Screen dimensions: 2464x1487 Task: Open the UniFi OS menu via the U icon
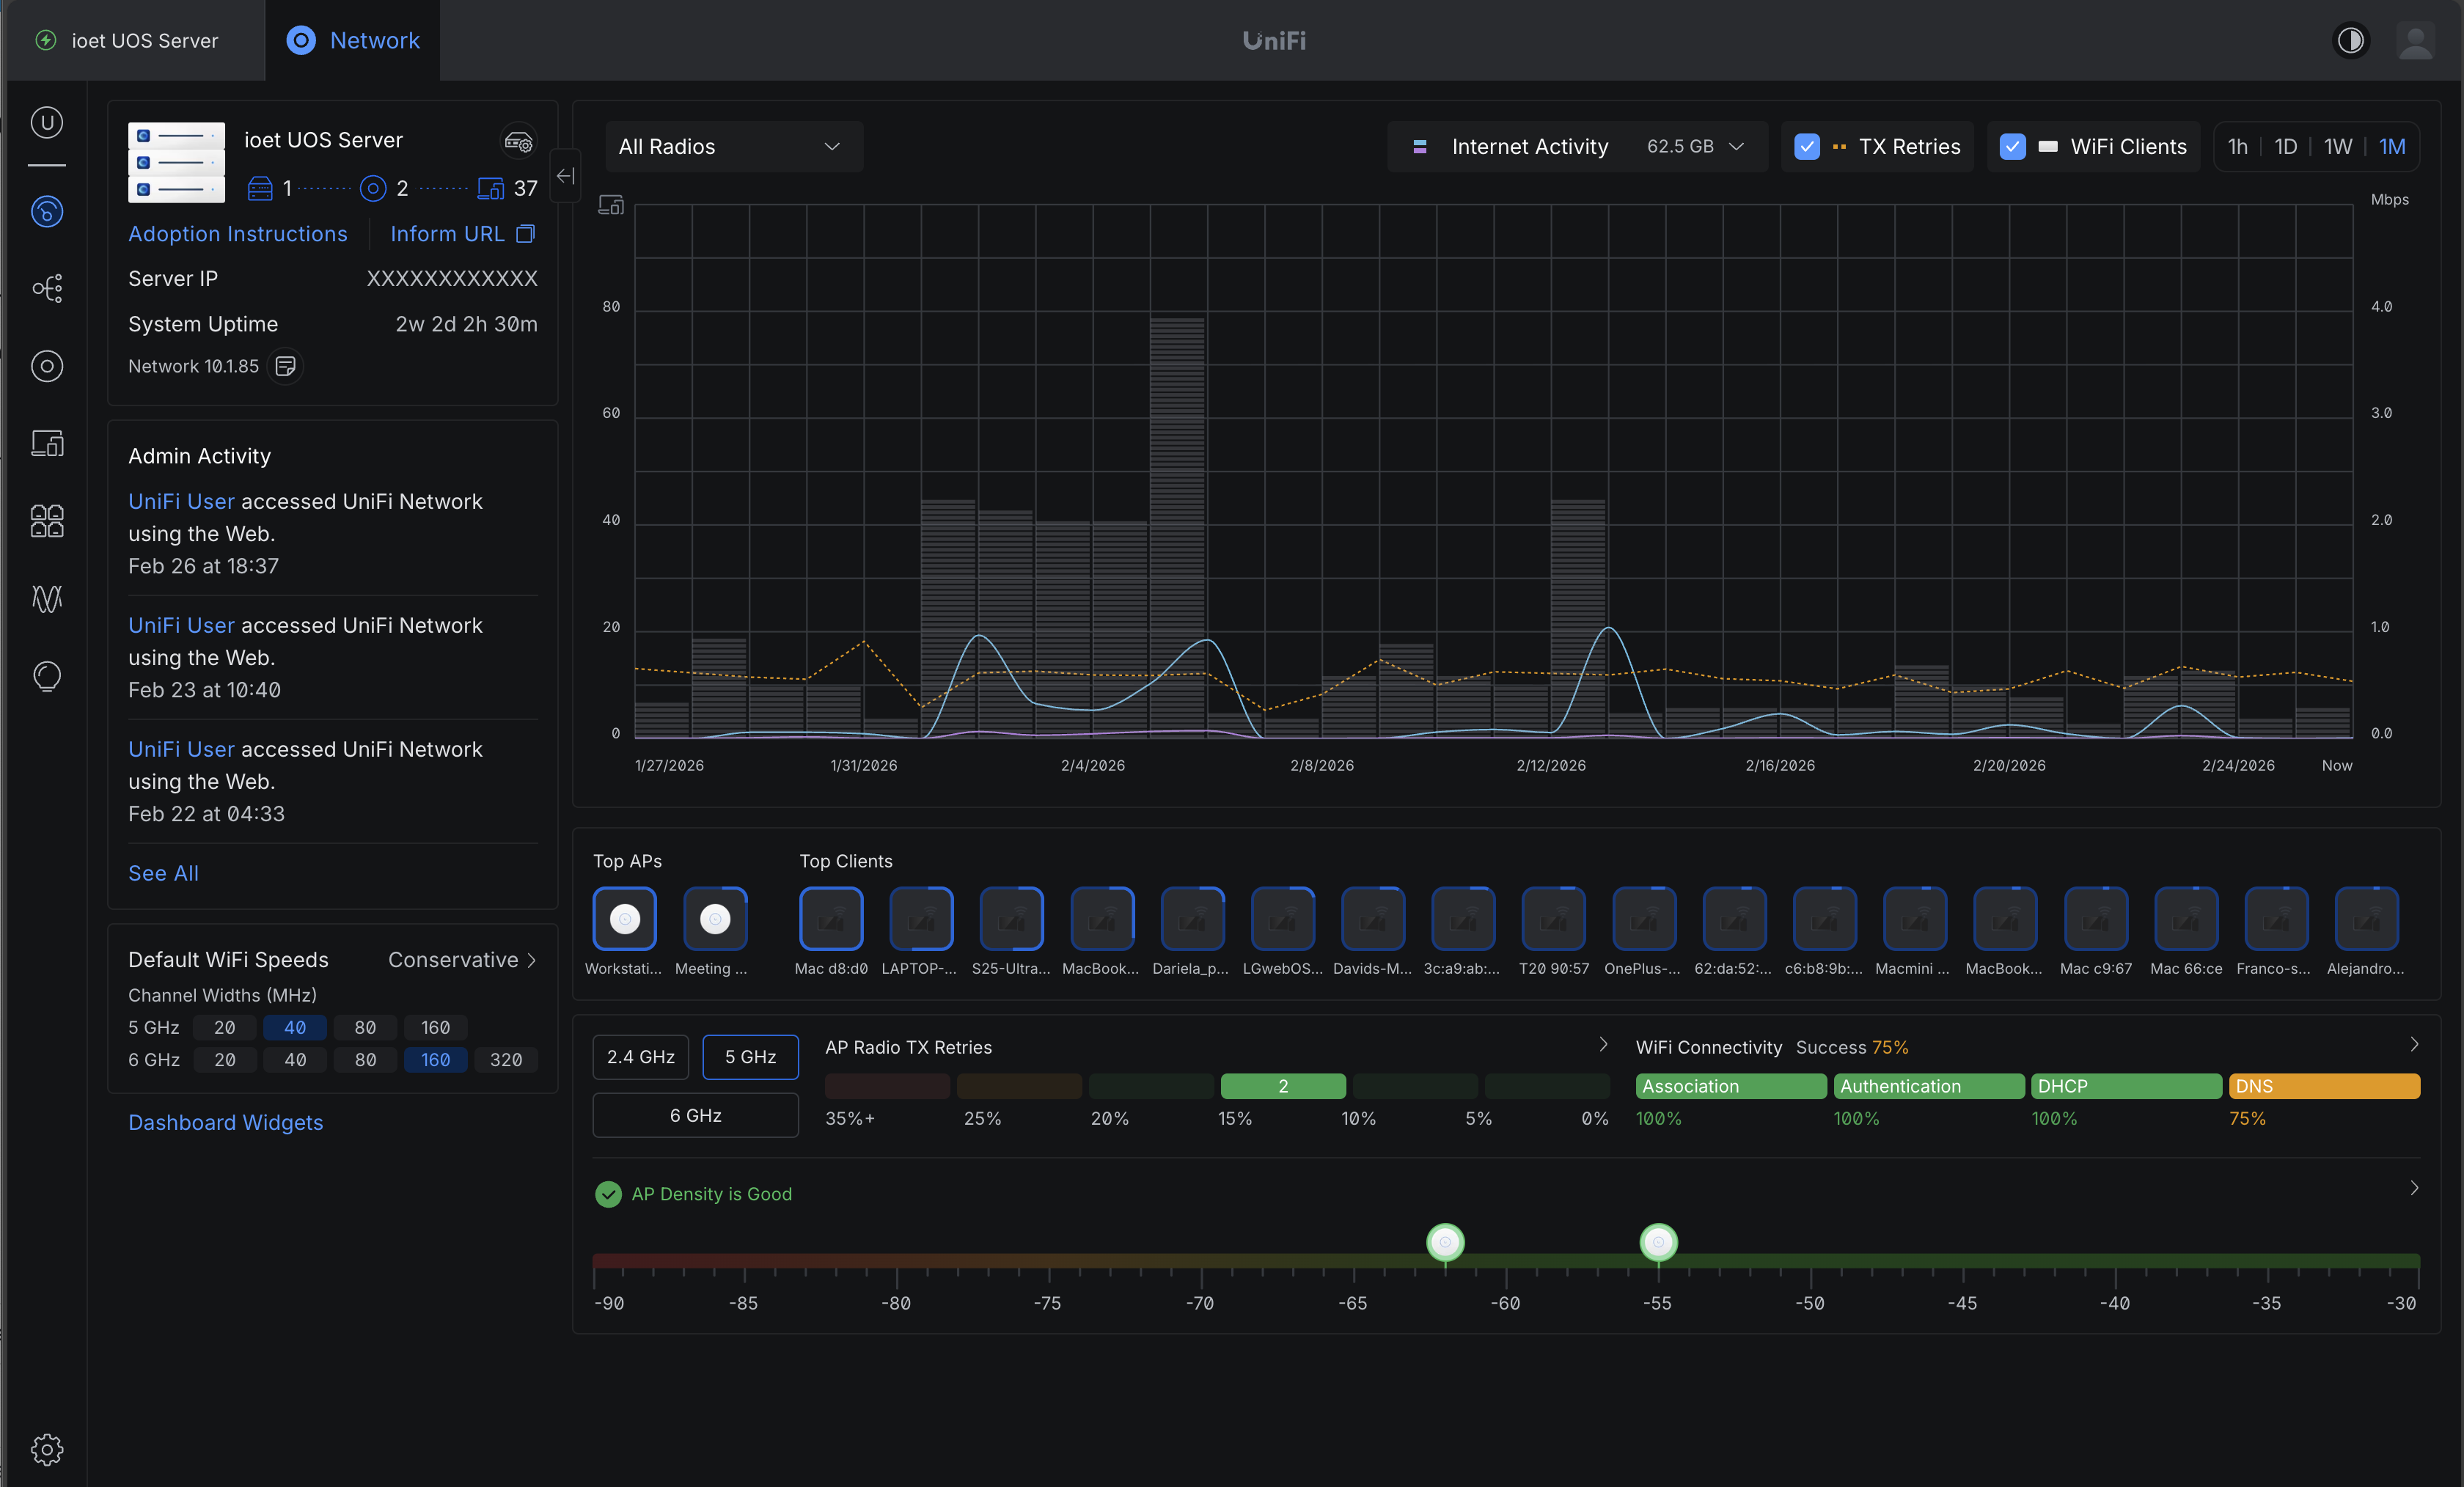(47, 122)
